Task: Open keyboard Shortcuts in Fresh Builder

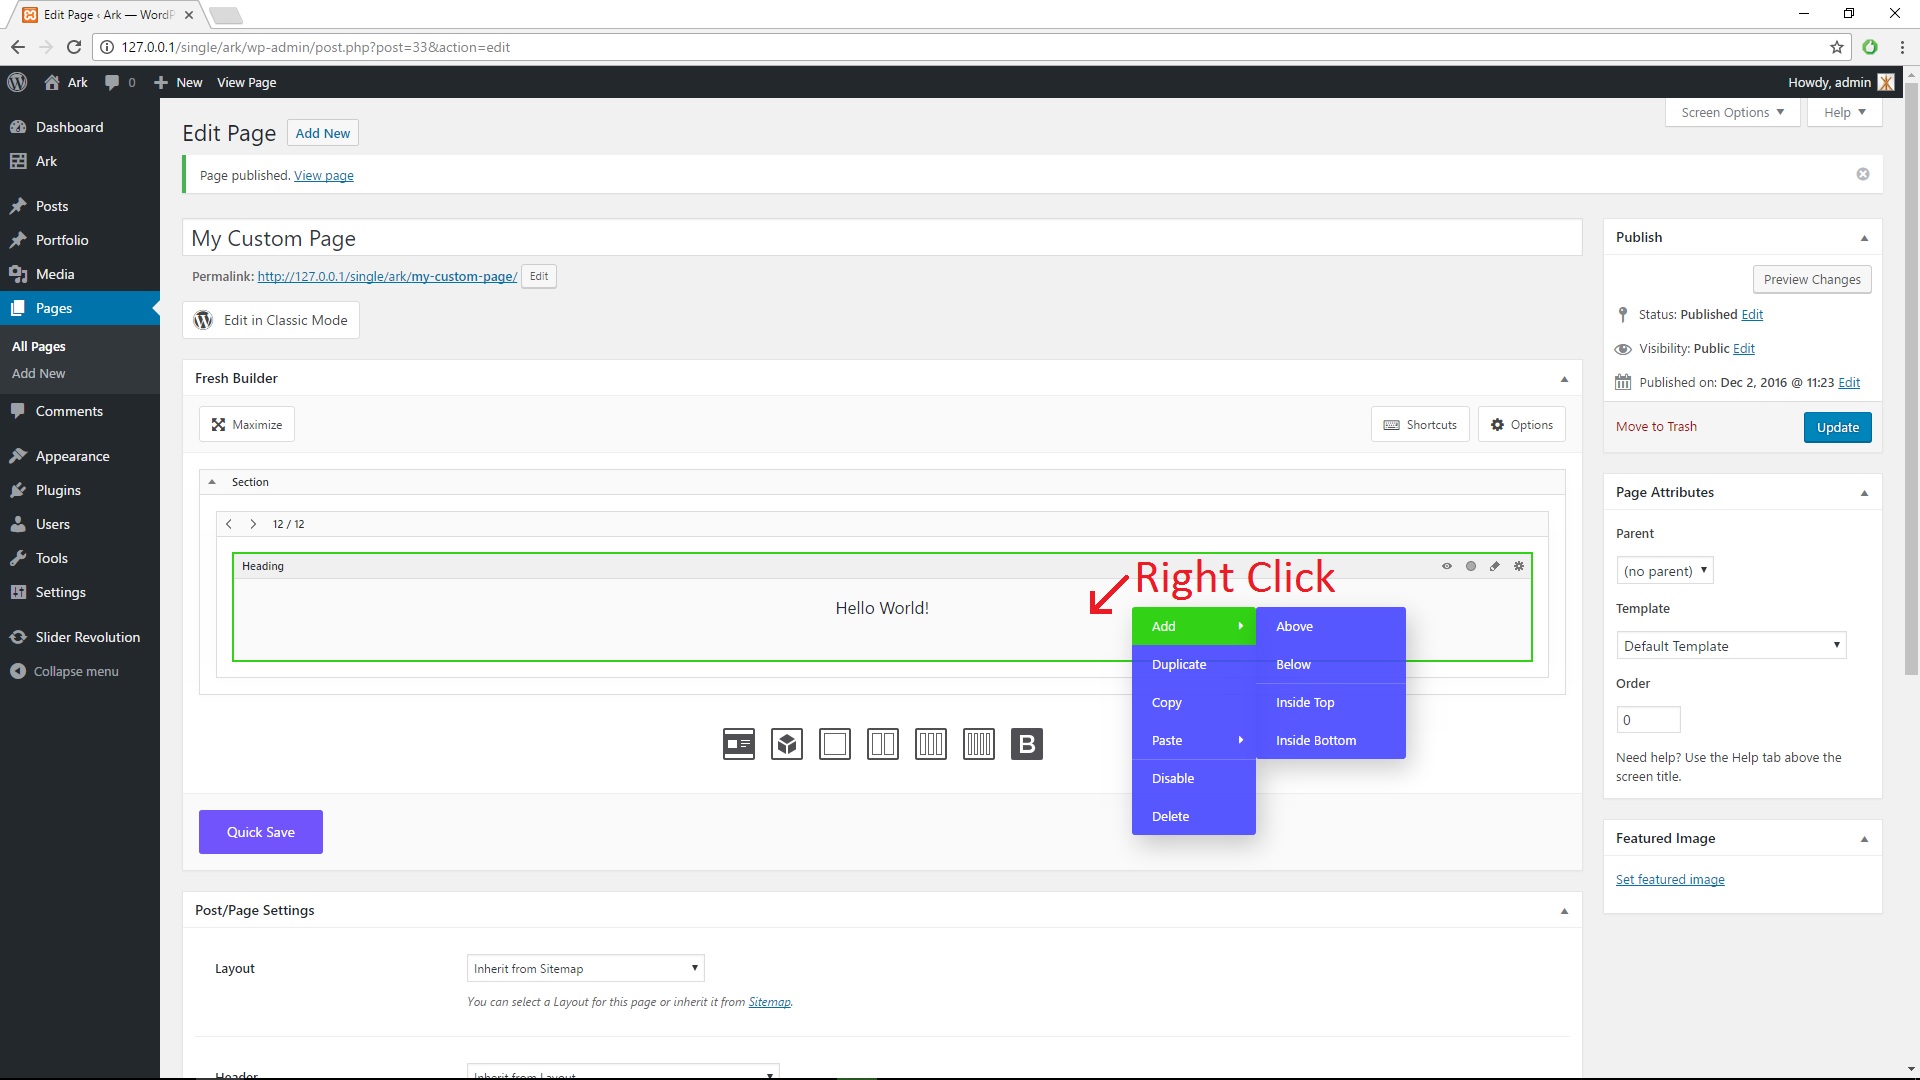Action: pos(1420,424)
